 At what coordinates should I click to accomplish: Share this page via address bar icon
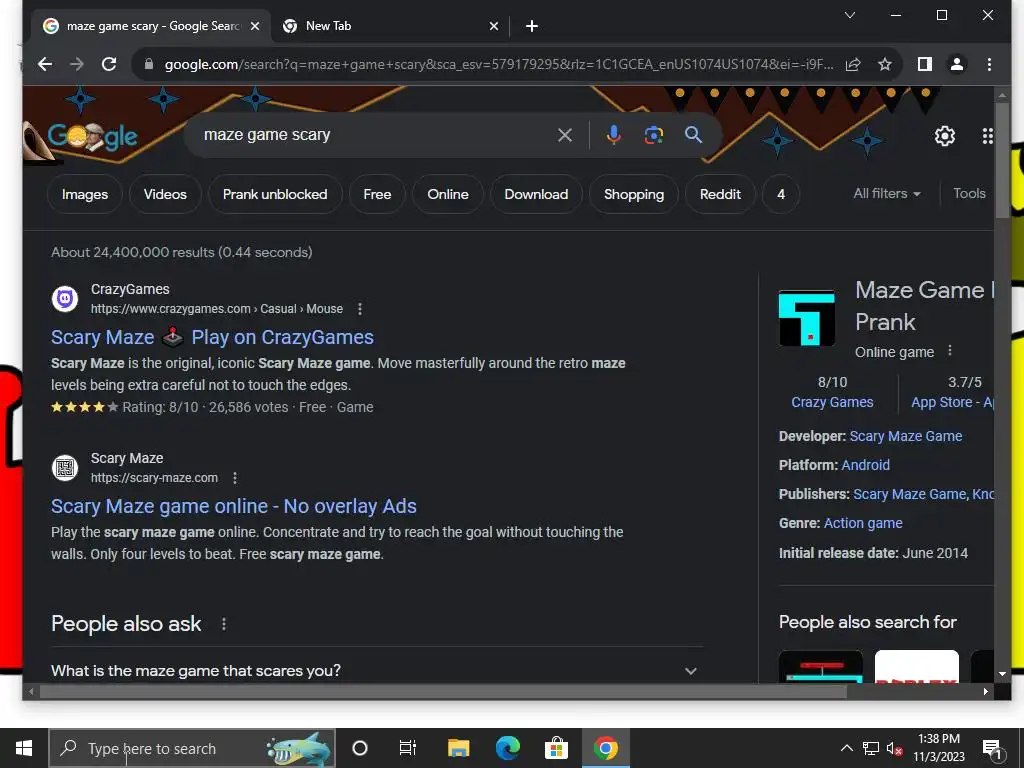pyautogui.click(x=853, y=64)
